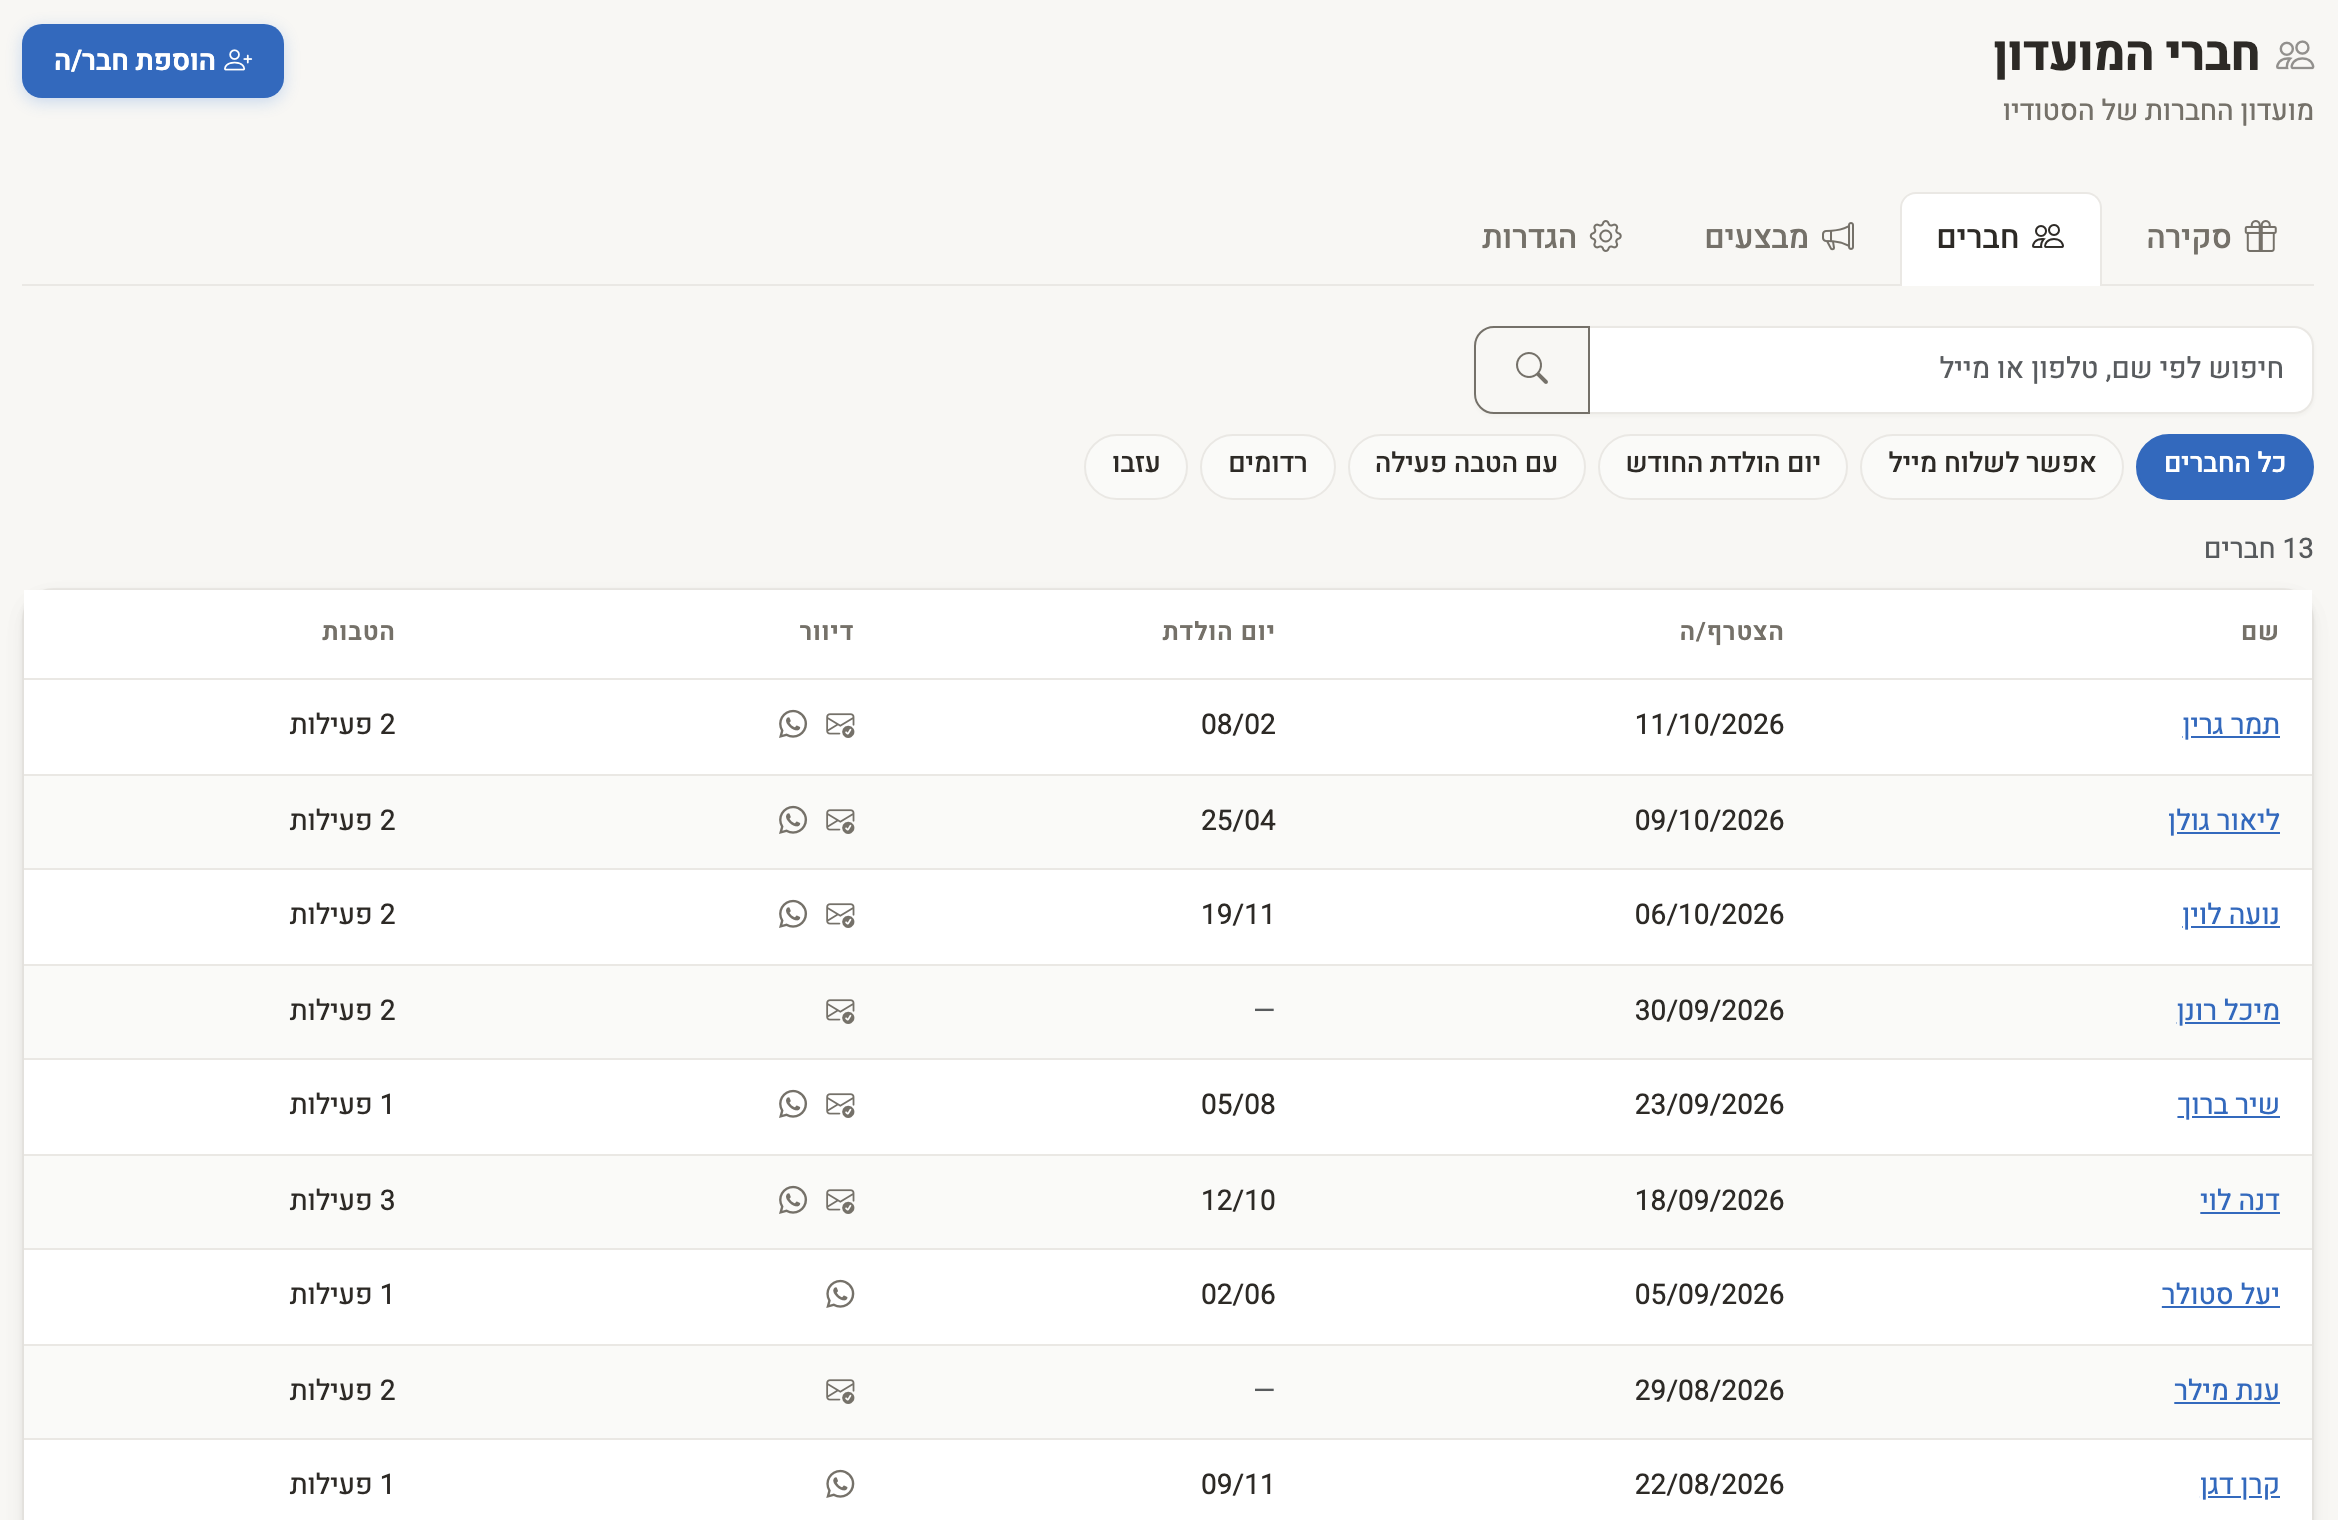Click the הטבות column header
The height and width of the screenshot is (1520, 2338).
[x=358, y=631]
